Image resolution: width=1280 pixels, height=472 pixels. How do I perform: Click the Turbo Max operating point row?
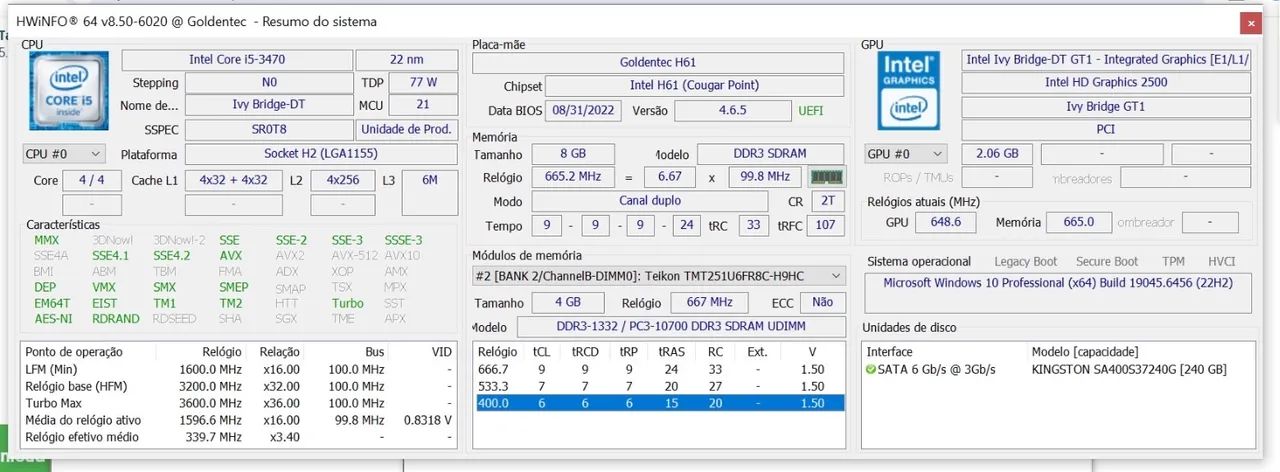click(239, 403)
